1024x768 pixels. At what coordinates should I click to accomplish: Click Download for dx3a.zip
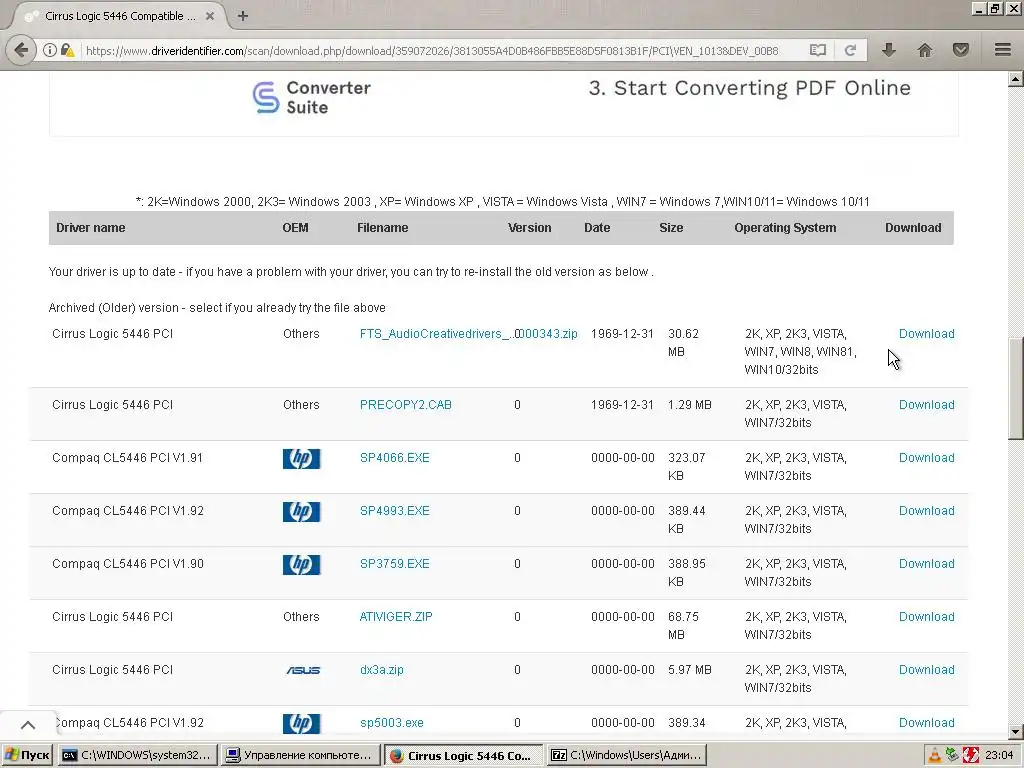[926, 670]
